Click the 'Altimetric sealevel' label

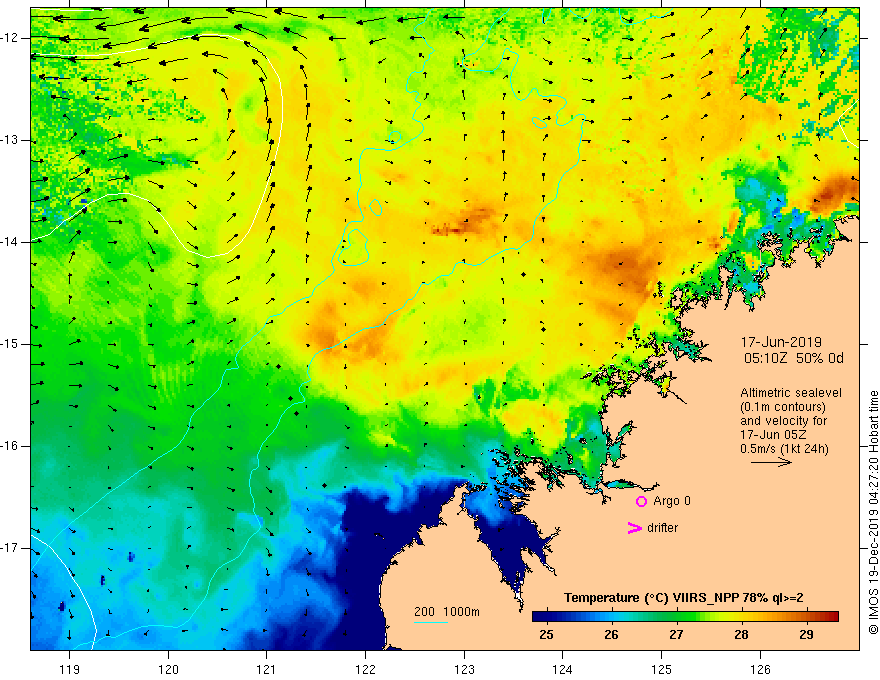[x=791, y=393]
